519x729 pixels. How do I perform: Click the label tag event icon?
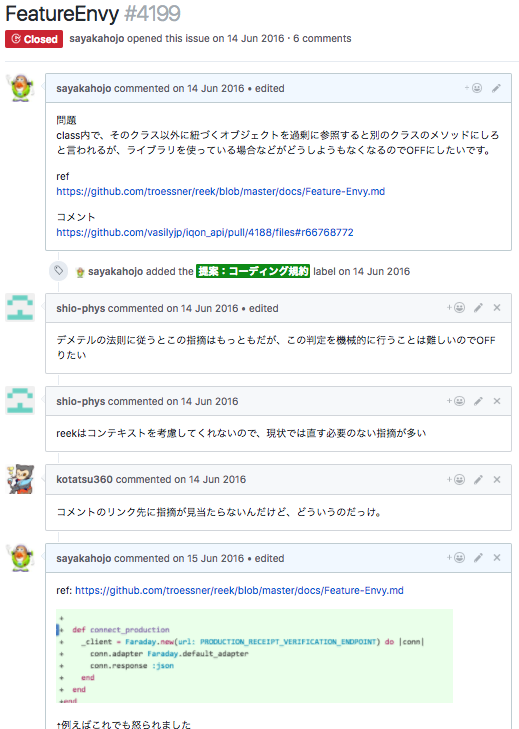[59, 271]
